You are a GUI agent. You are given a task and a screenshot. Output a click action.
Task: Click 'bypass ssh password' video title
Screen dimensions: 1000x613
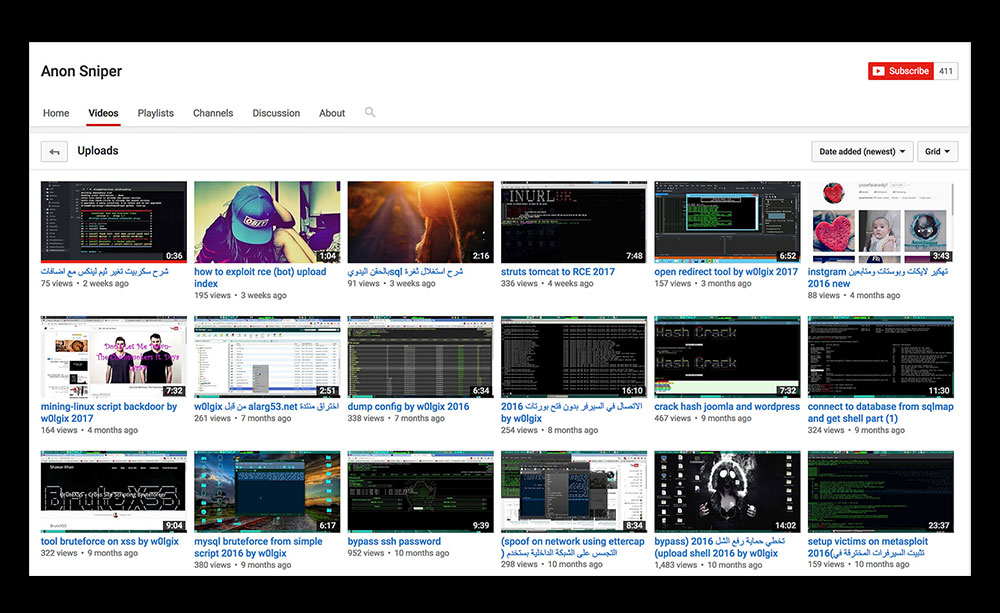pyautogui.click(x=394, y=541)
